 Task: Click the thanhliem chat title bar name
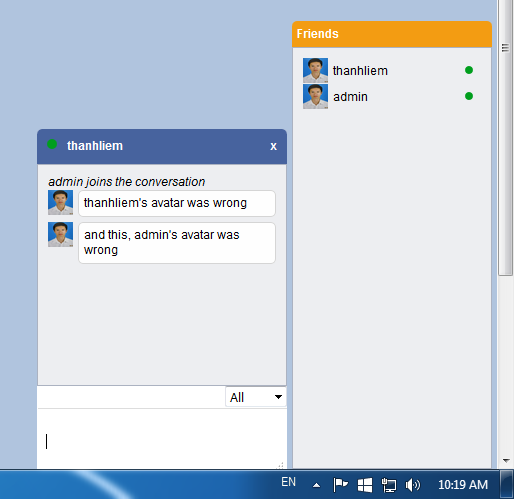click(x=95, y=146)
